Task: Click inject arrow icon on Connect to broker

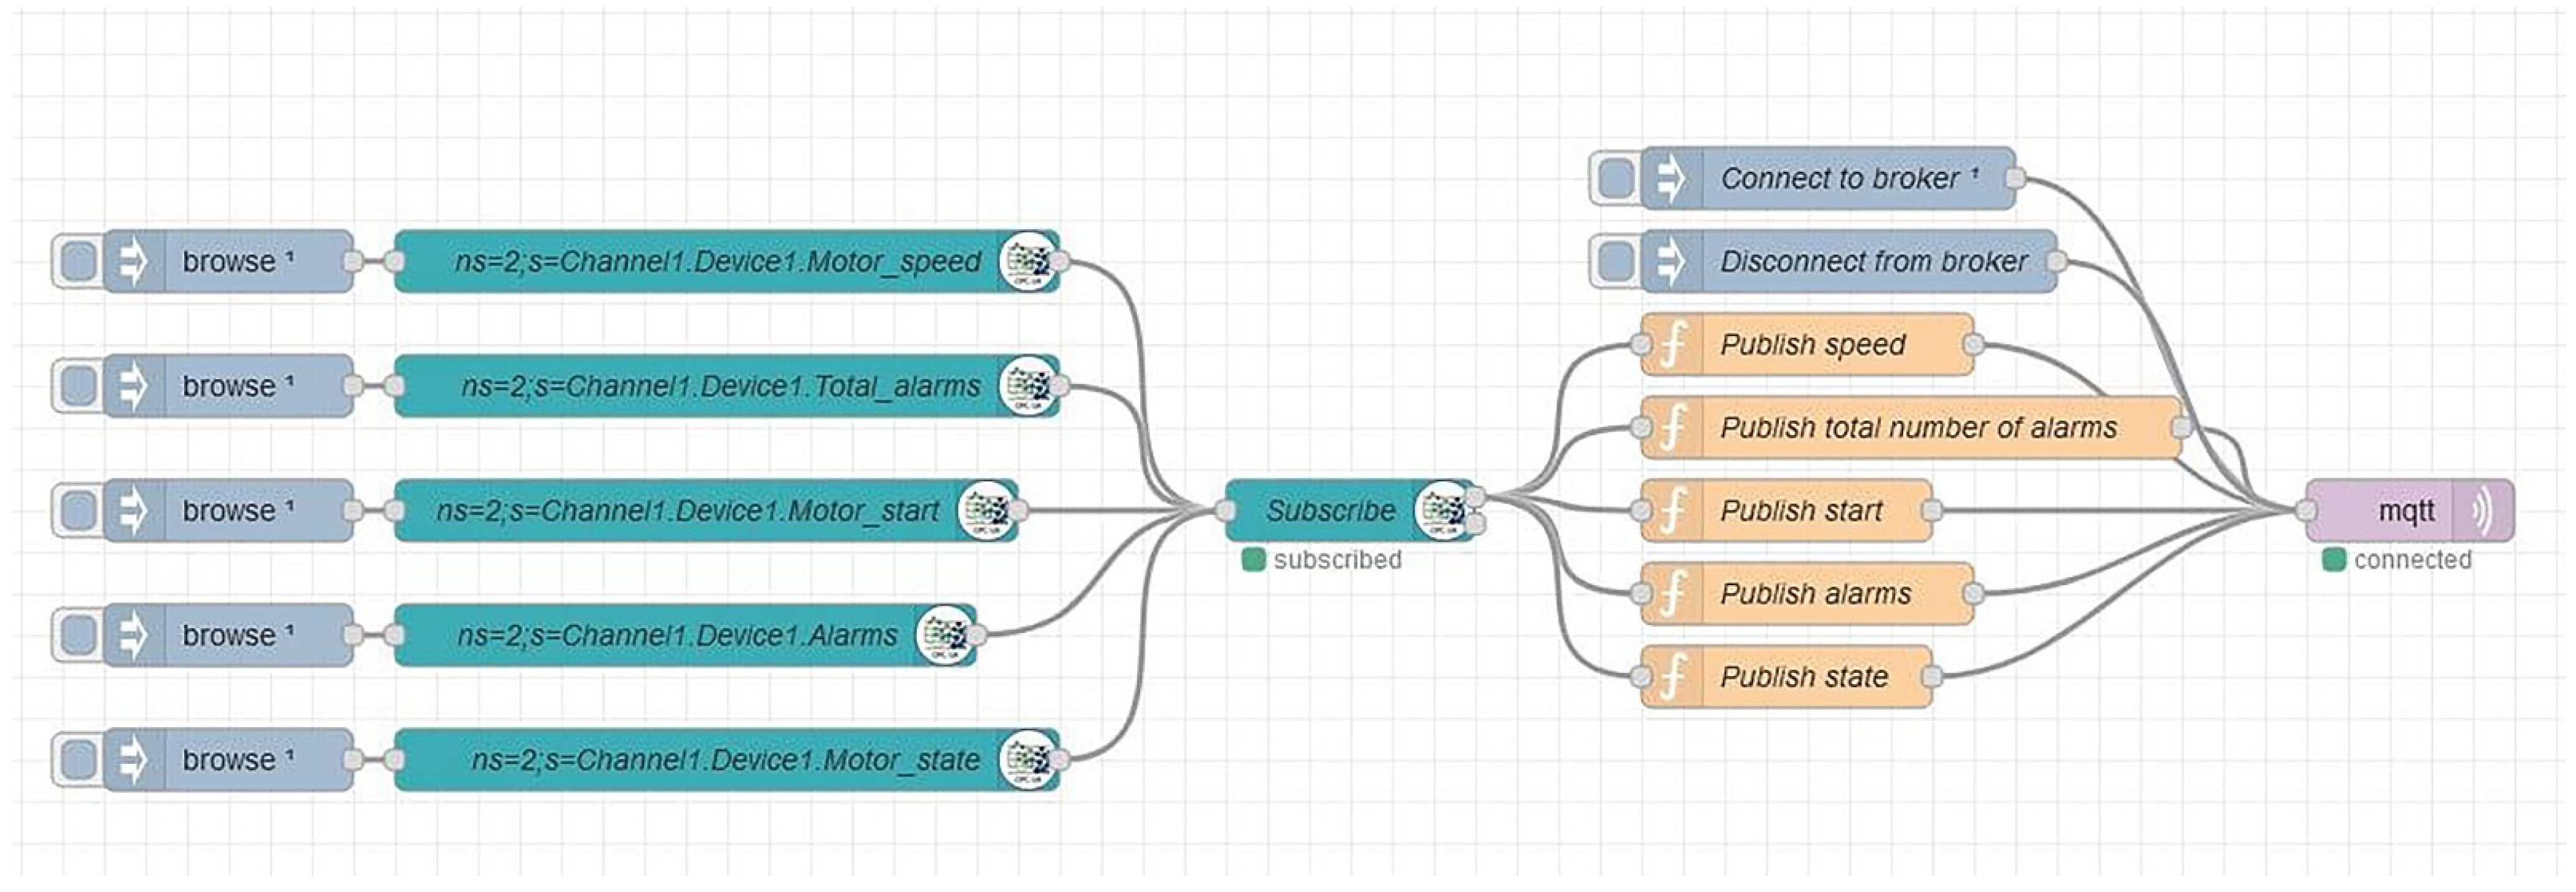Action: [1671, 179]
